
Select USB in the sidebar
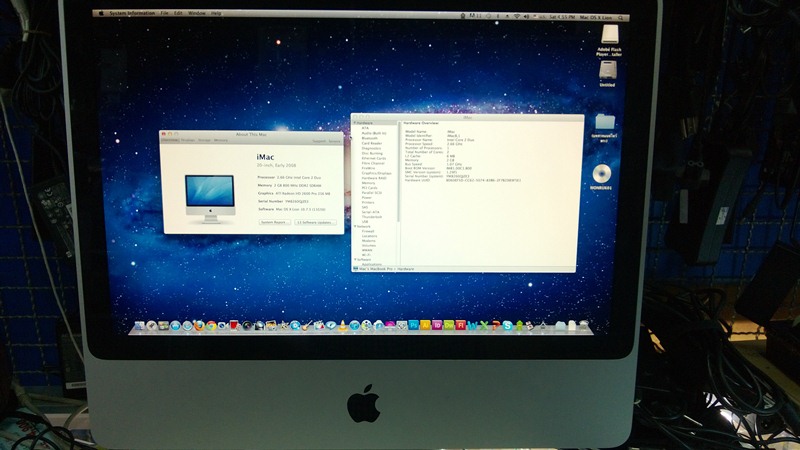365,221
